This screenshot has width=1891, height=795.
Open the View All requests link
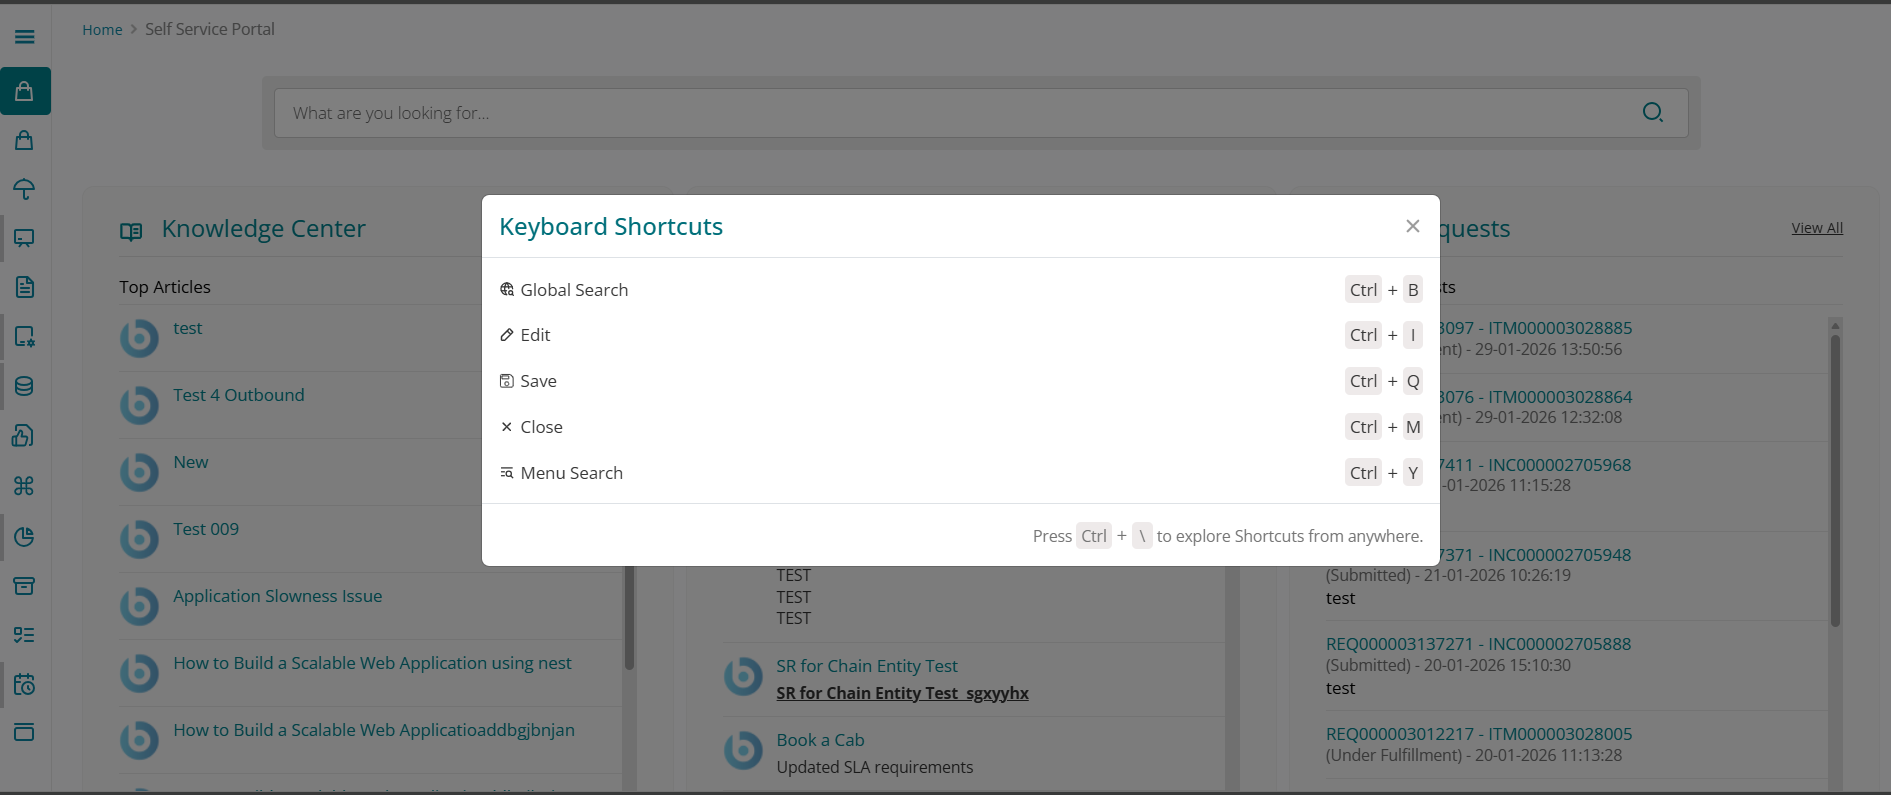(x=1816, y=228)
